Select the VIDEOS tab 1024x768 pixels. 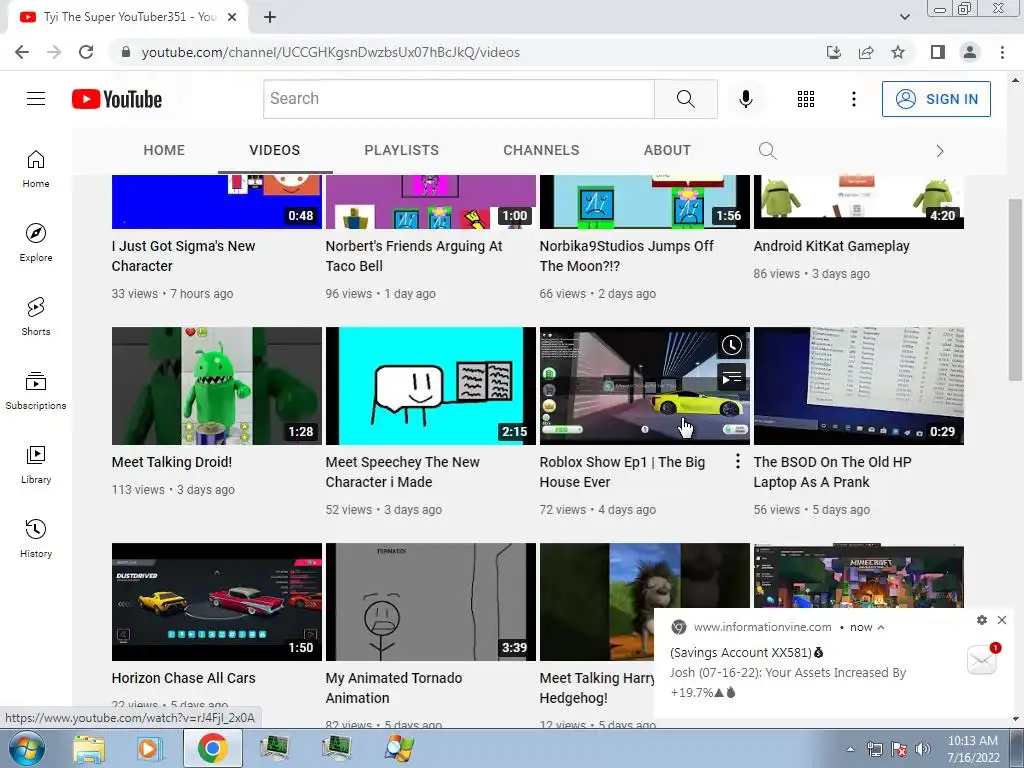tap(274, 150)
